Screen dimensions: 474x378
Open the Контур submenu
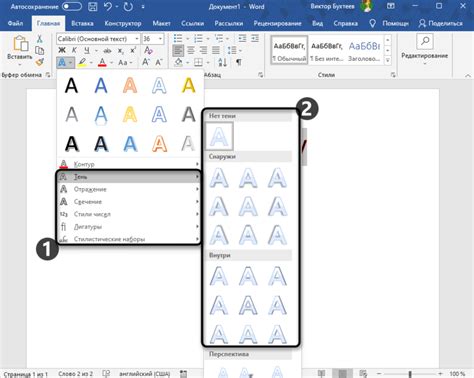[x=129, y=164]
